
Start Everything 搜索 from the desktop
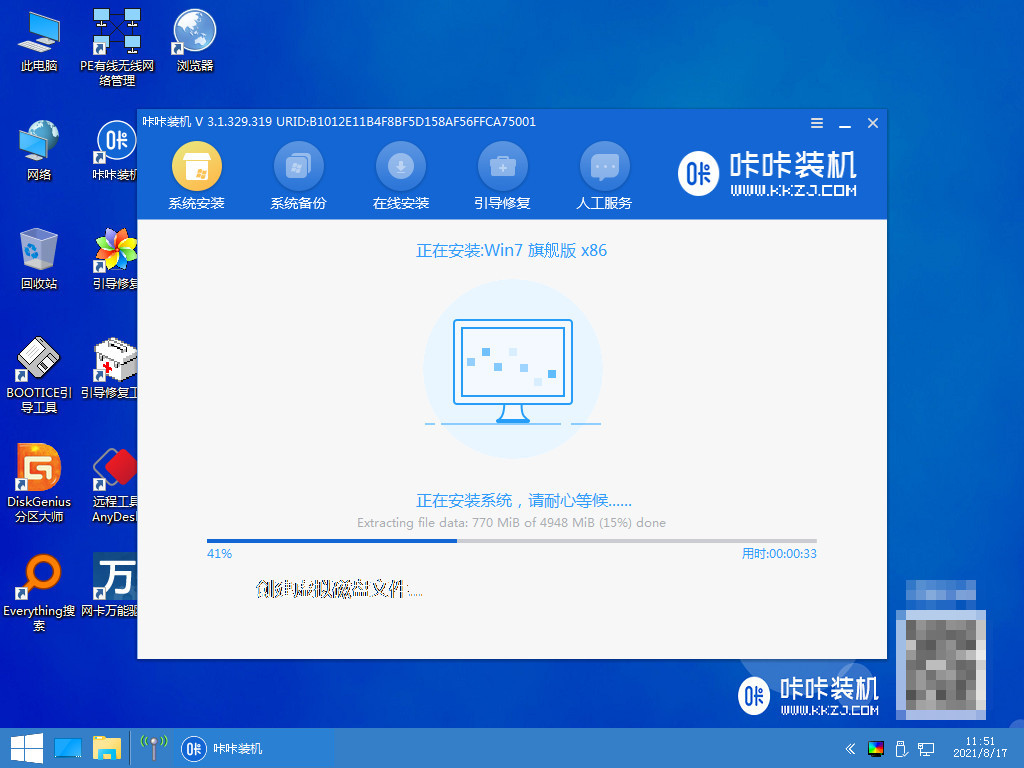click(x=38, y=590)
